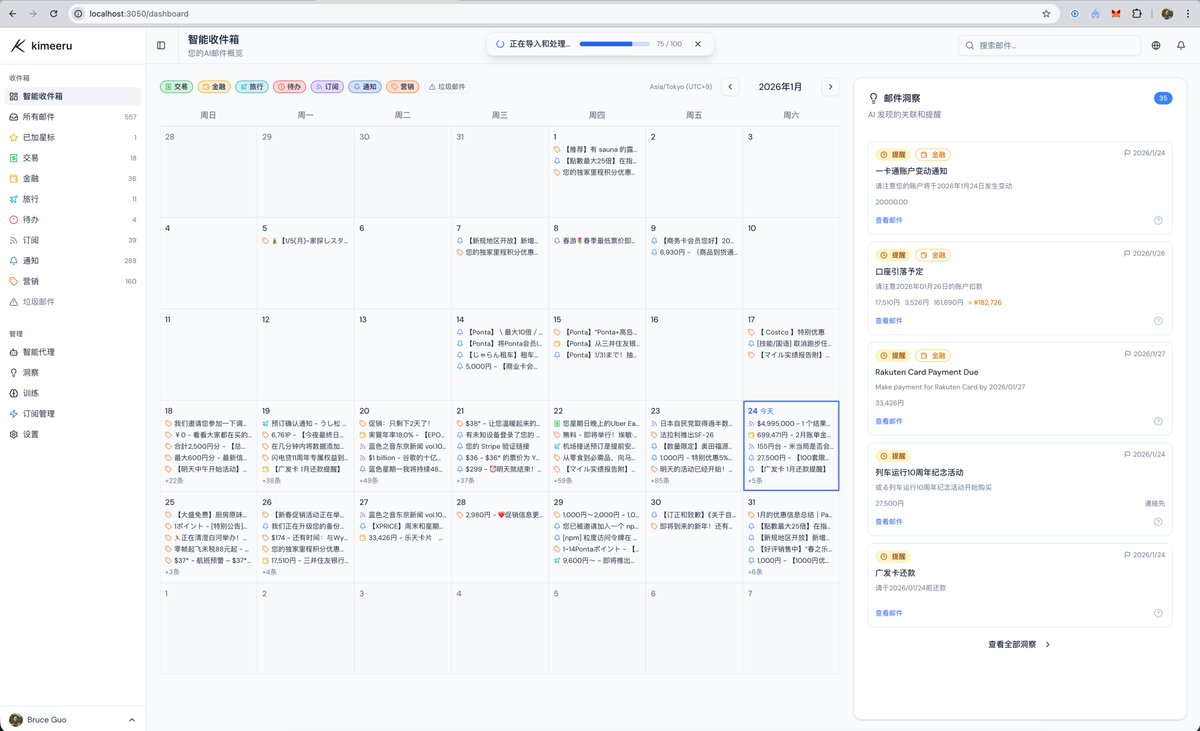This screenshot has width=1200, height=731.
Task: Toggle the sidebar panel icon
Action: pyautogui.click(x=161, y=45)
